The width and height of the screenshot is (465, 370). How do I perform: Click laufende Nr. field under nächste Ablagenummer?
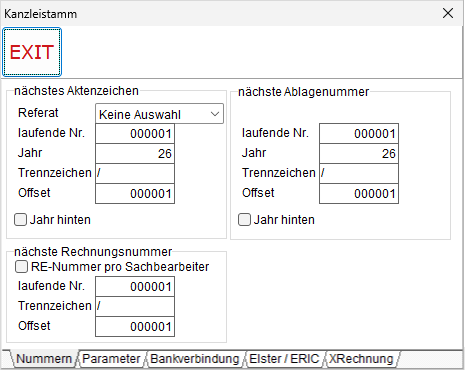359,133
